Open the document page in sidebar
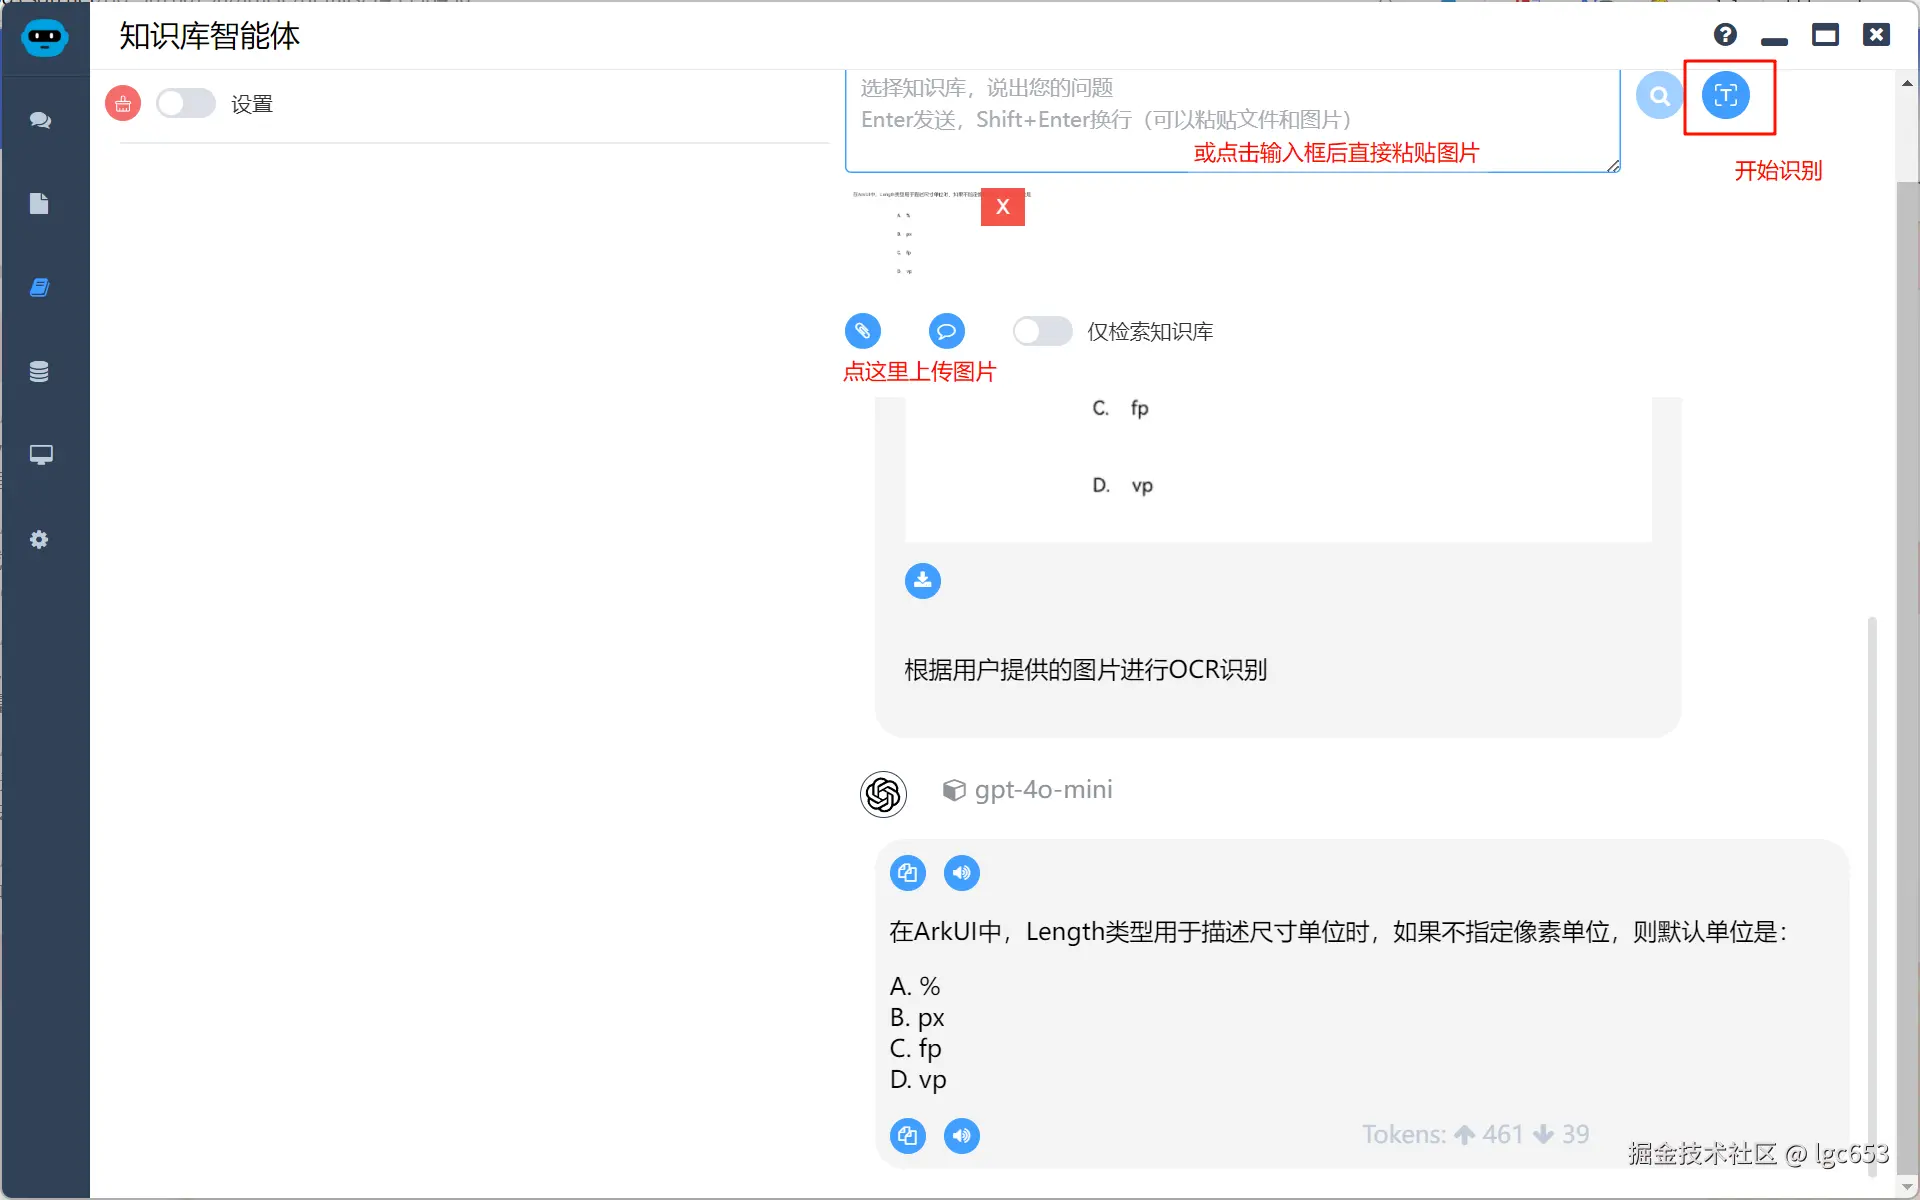The image size is (1920, 1200). (40, 204)
